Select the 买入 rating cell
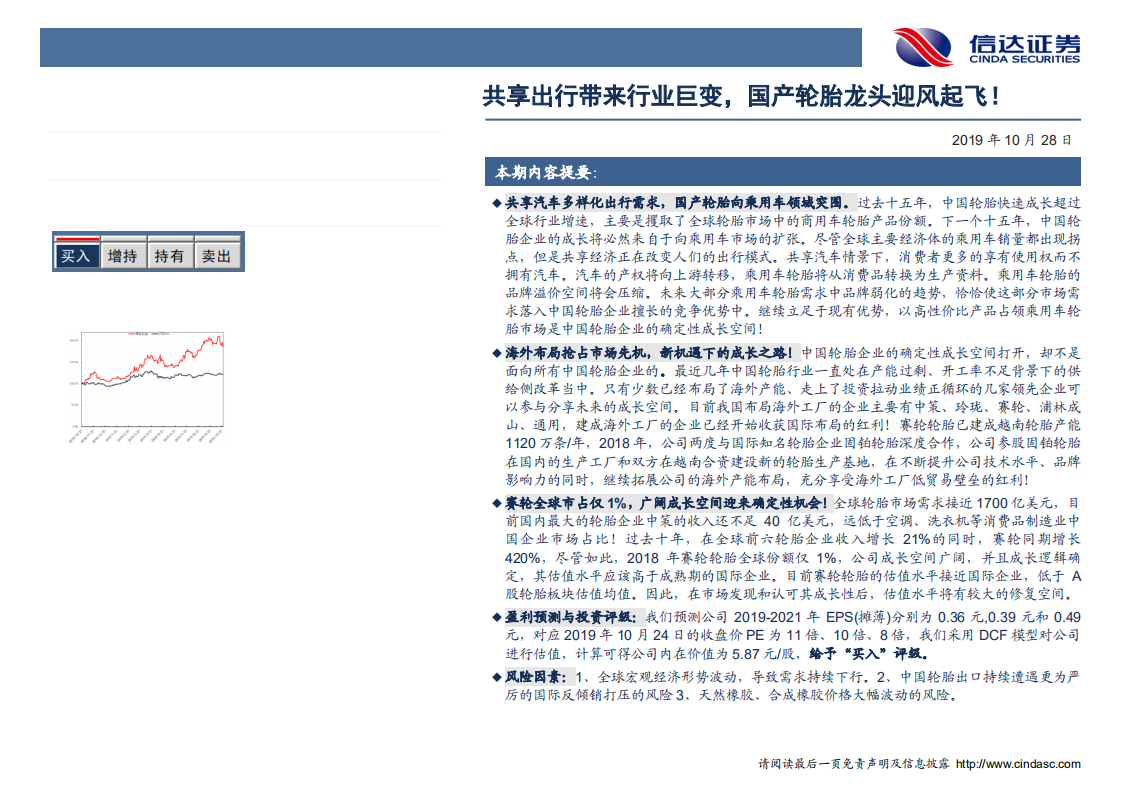Viewport: 1122px width, 793px height. [77, 256]
